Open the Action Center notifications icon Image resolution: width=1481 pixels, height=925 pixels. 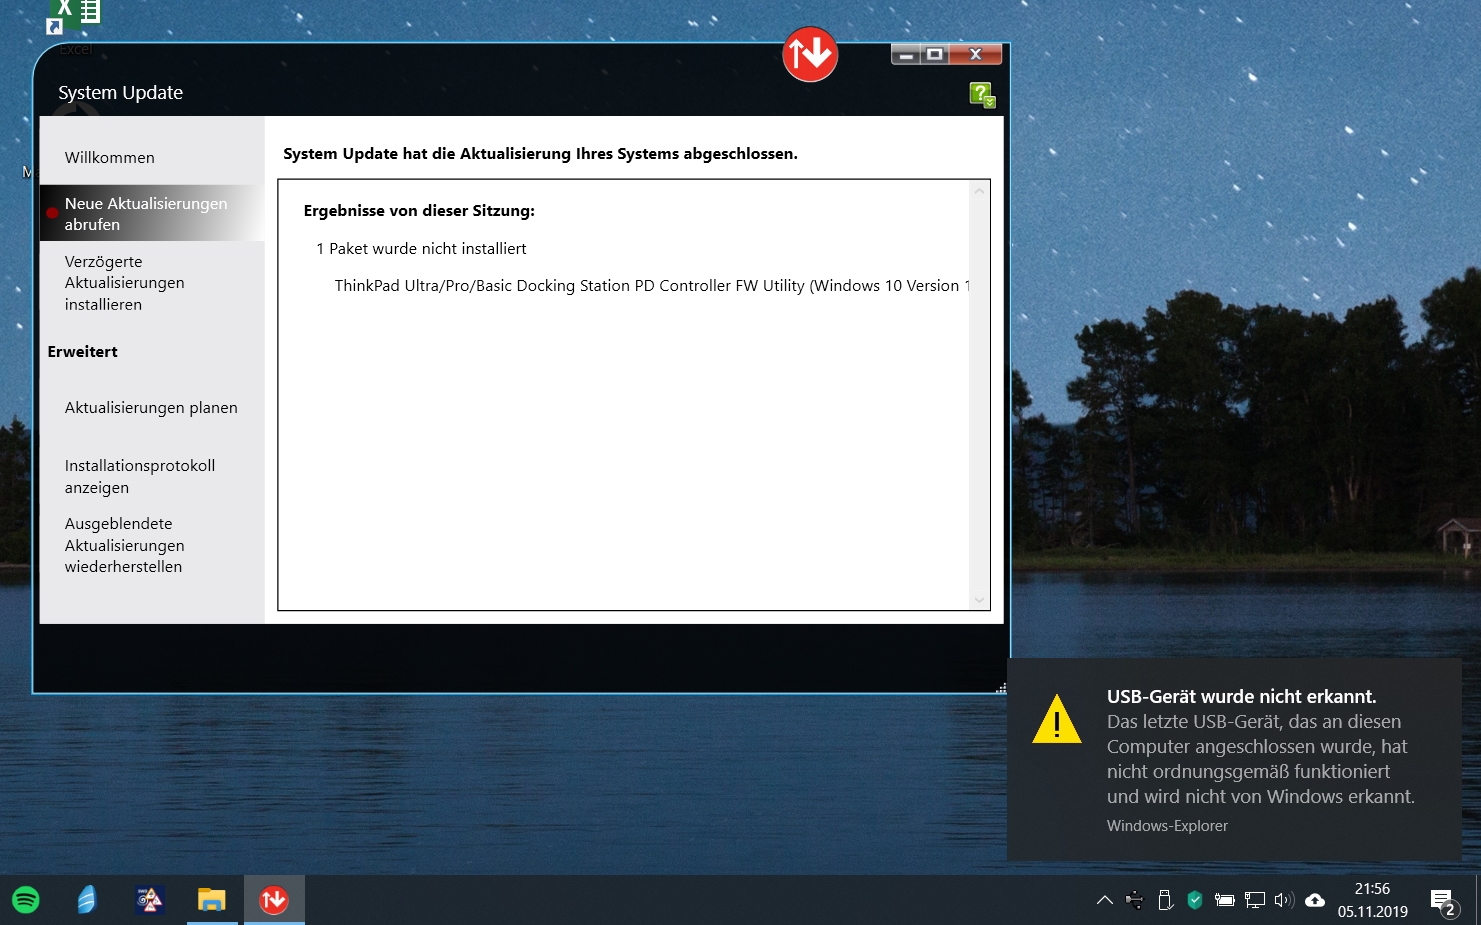click(1443, 902)
